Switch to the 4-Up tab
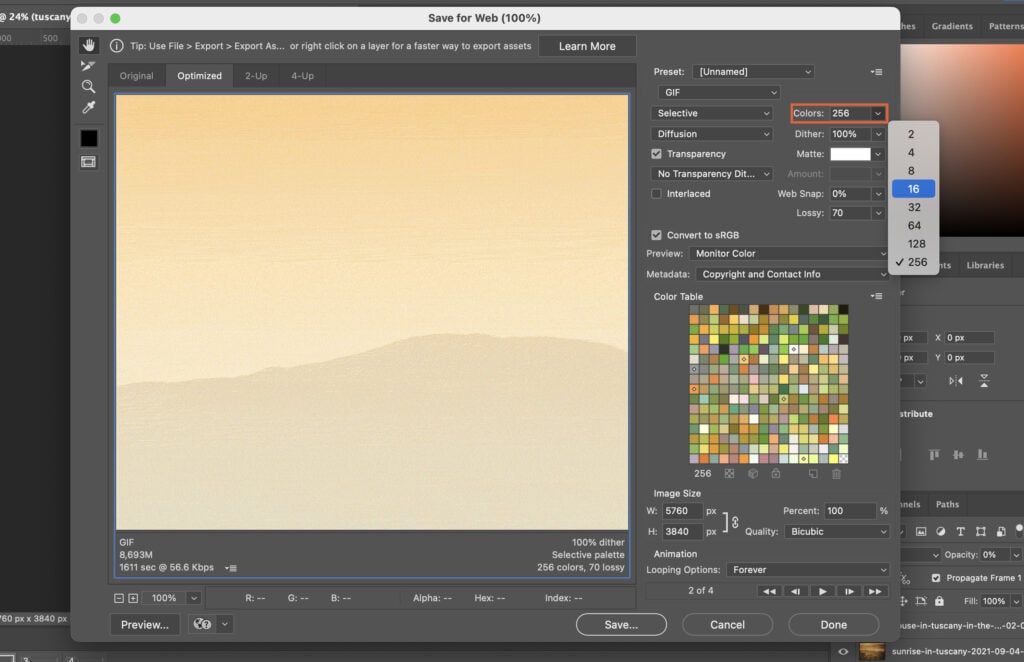This screenshot has width=1024, height=662. (x=301, y=75)
